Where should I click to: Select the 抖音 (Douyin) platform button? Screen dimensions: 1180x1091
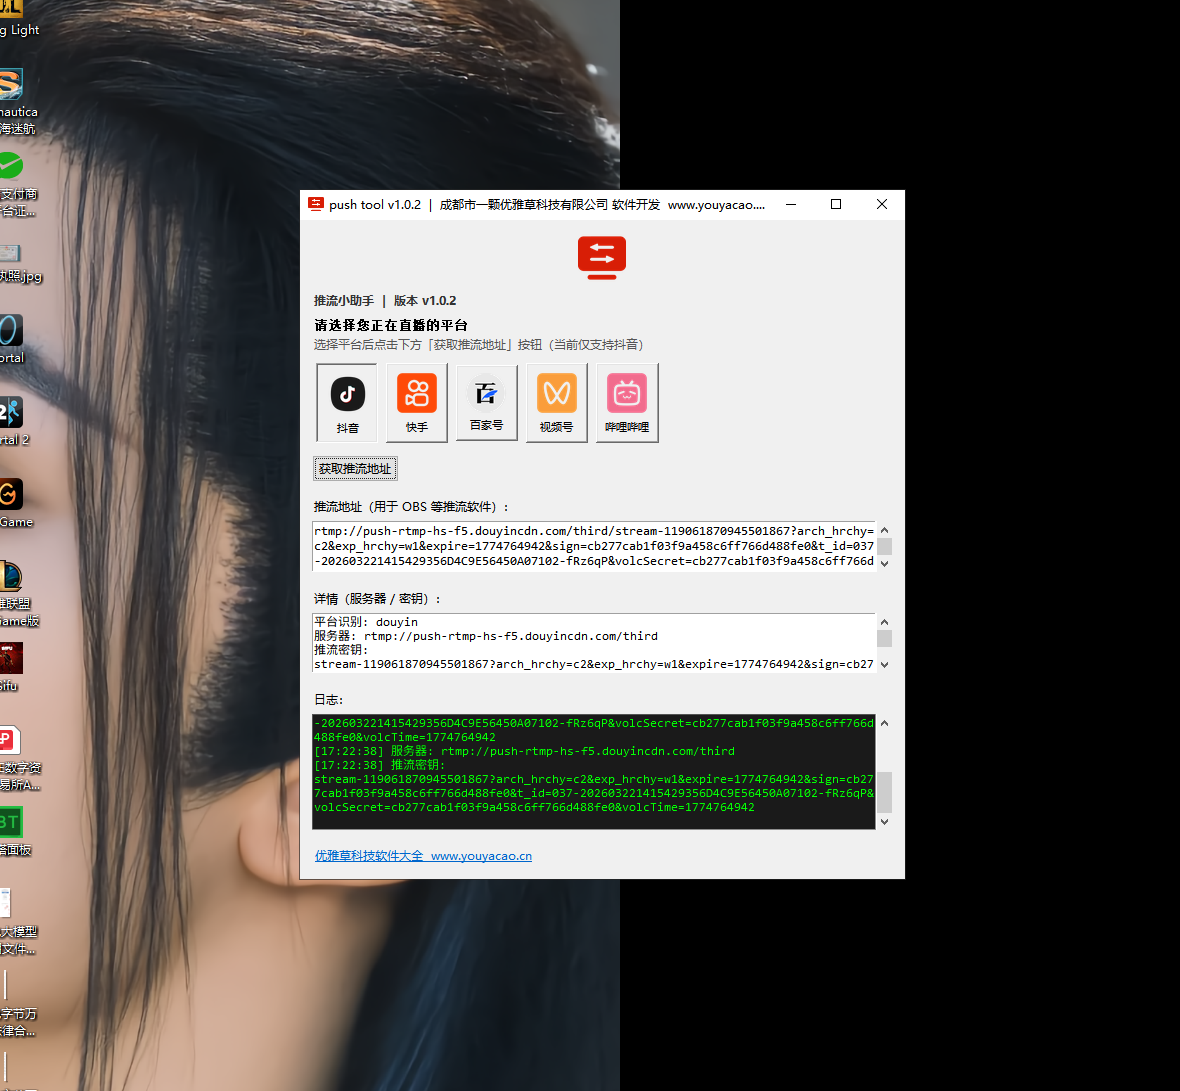[x=347, y=403]
